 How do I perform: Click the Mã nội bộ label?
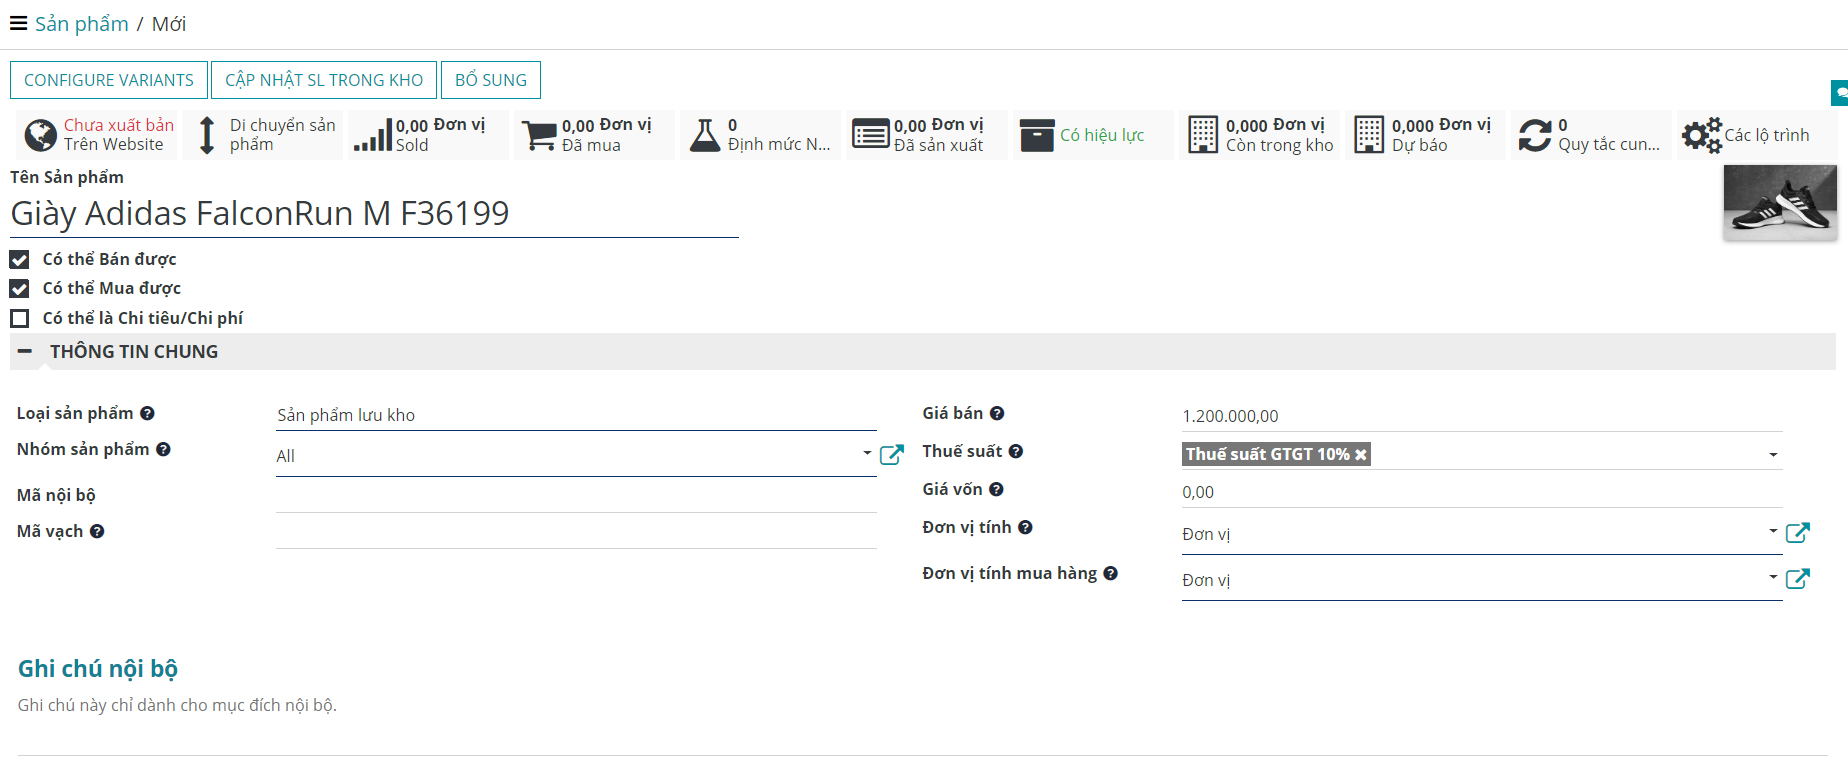click(56, 495)
